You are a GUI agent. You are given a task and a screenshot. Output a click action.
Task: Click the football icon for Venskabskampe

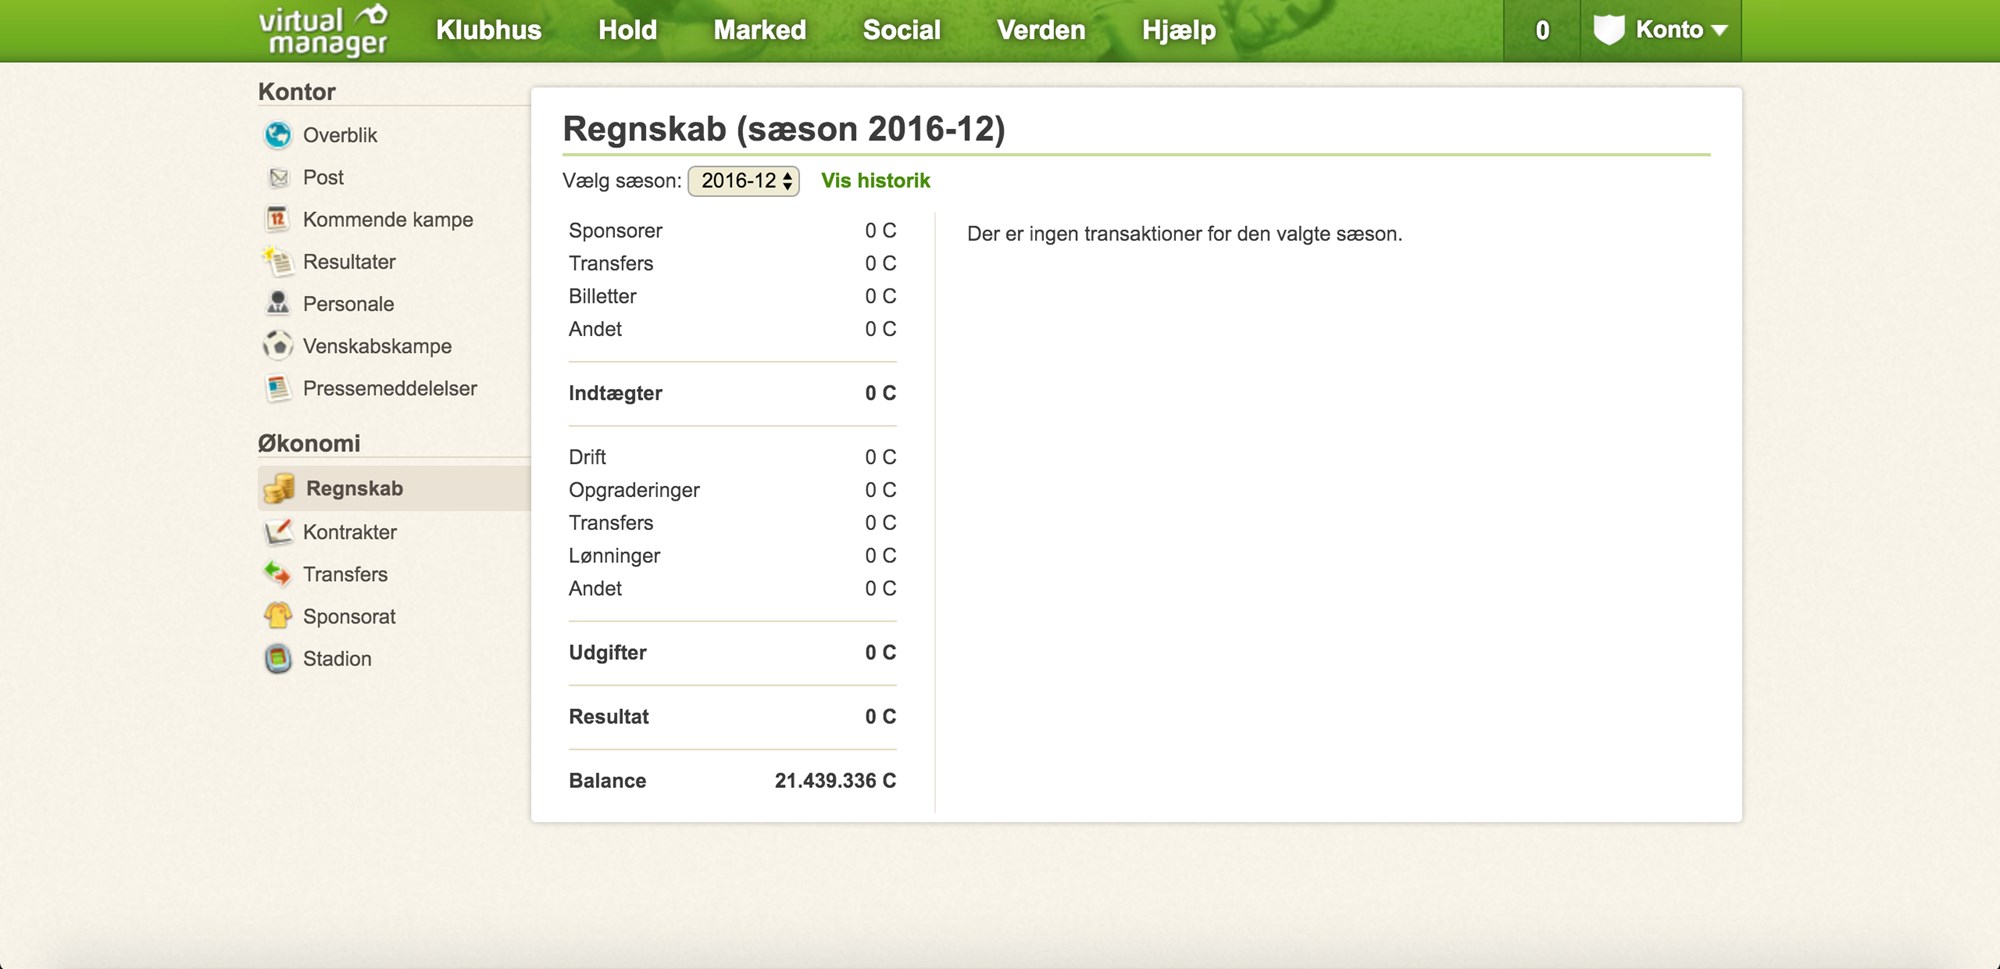(278, 346)
